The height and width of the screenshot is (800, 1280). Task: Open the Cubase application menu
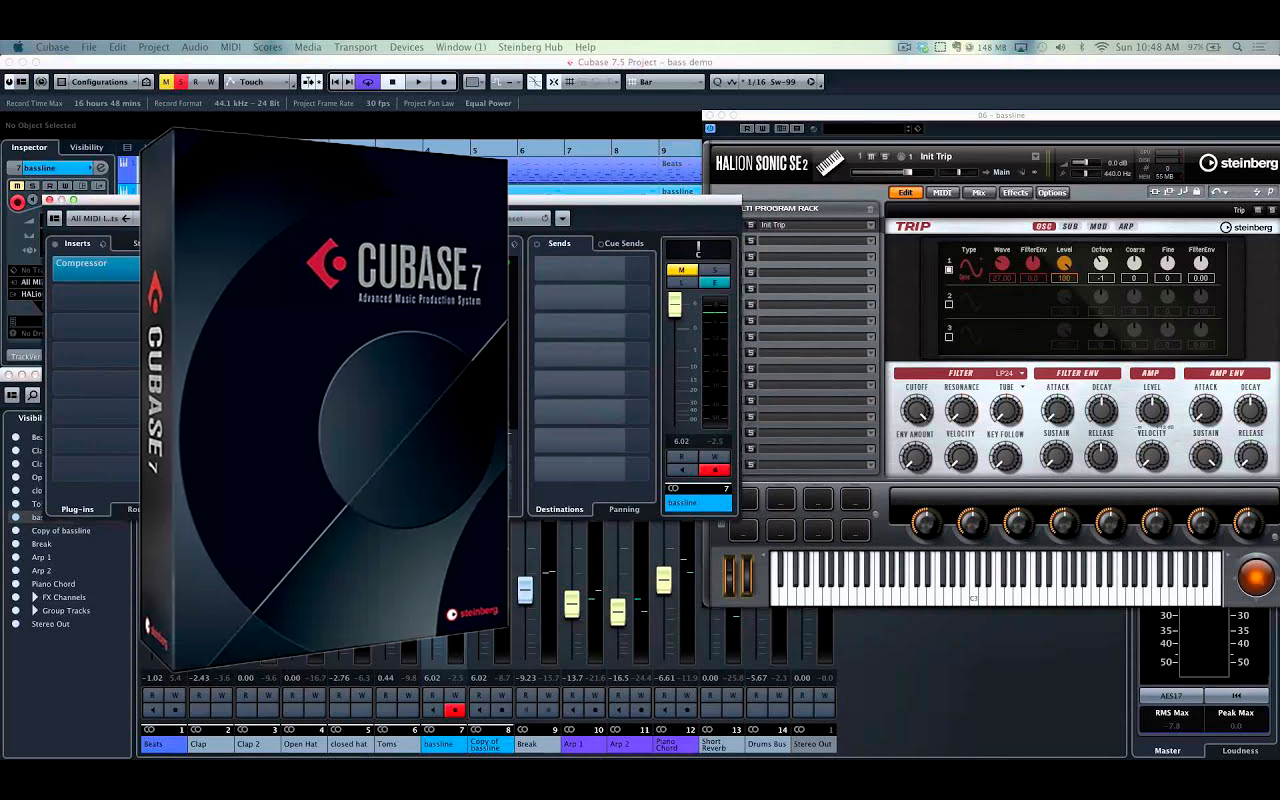pos(53,47)
